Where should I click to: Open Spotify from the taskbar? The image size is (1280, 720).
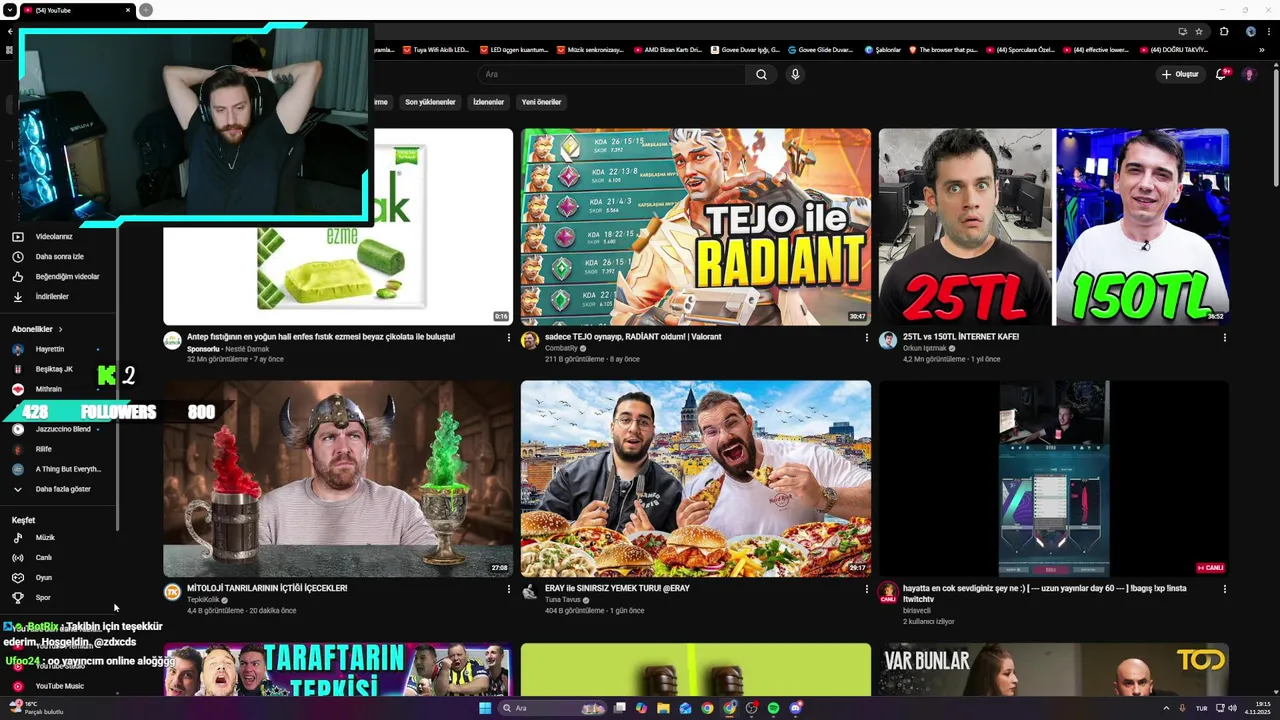773,708
